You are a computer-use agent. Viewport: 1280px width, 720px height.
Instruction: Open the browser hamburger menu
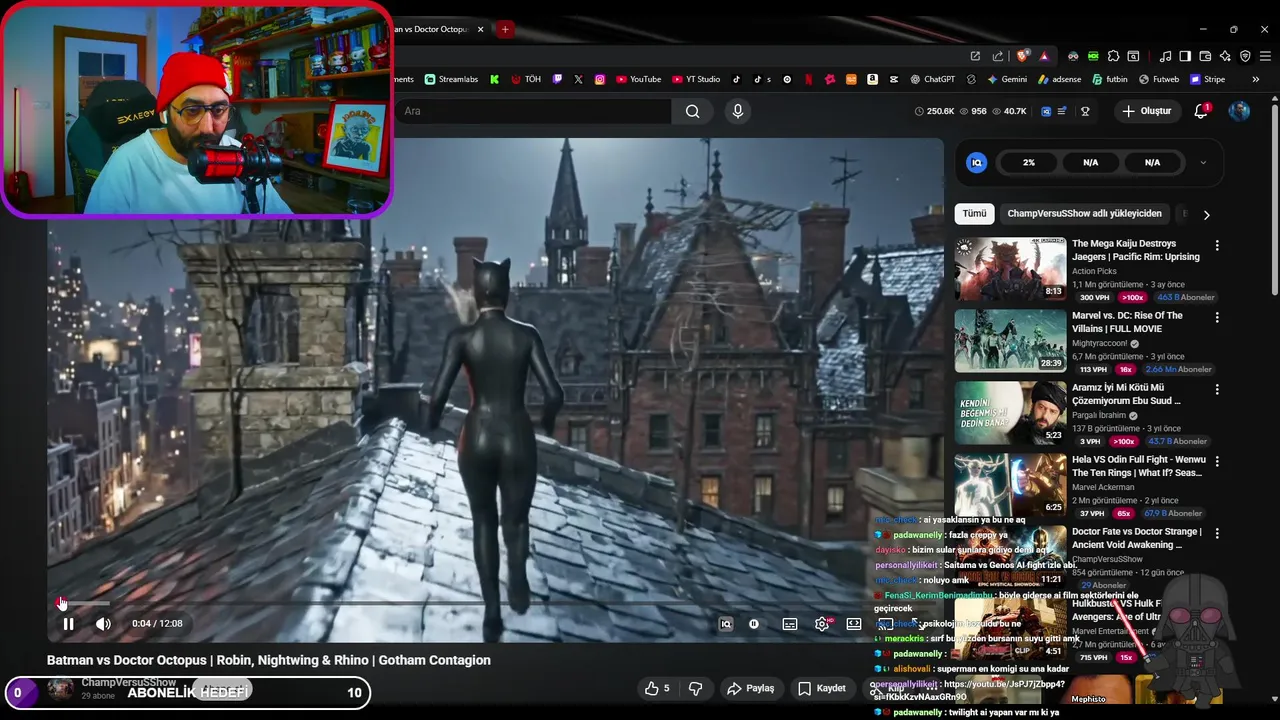pyautogui.click(x=1266, y=56)
